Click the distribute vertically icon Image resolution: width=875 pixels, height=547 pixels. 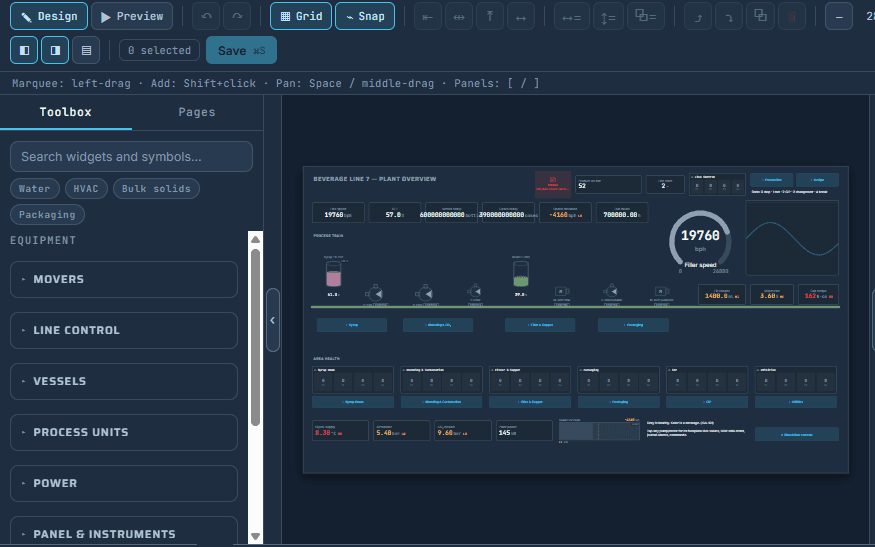click(608, 16)
